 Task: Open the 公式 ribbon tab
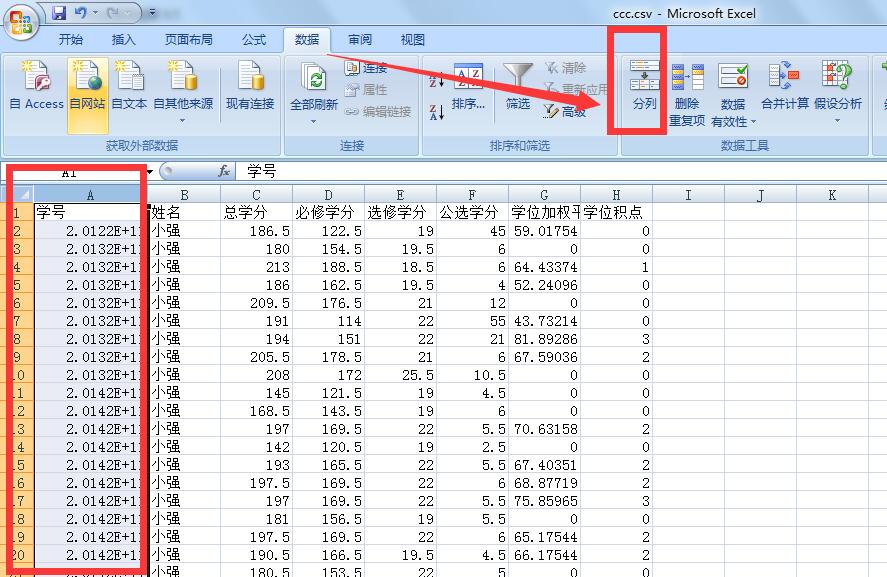click(x=254, y=40)
